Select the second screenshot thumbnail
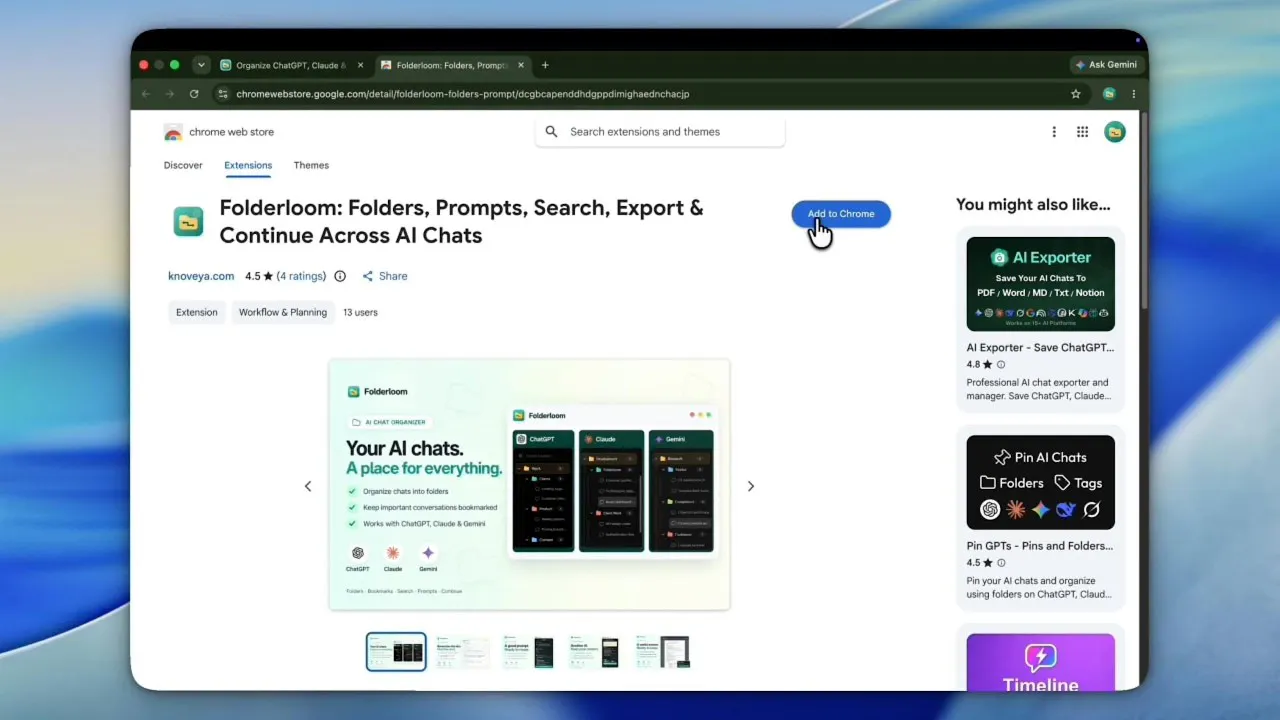Viewport: 1280px width, 720px height. point(463,652)
